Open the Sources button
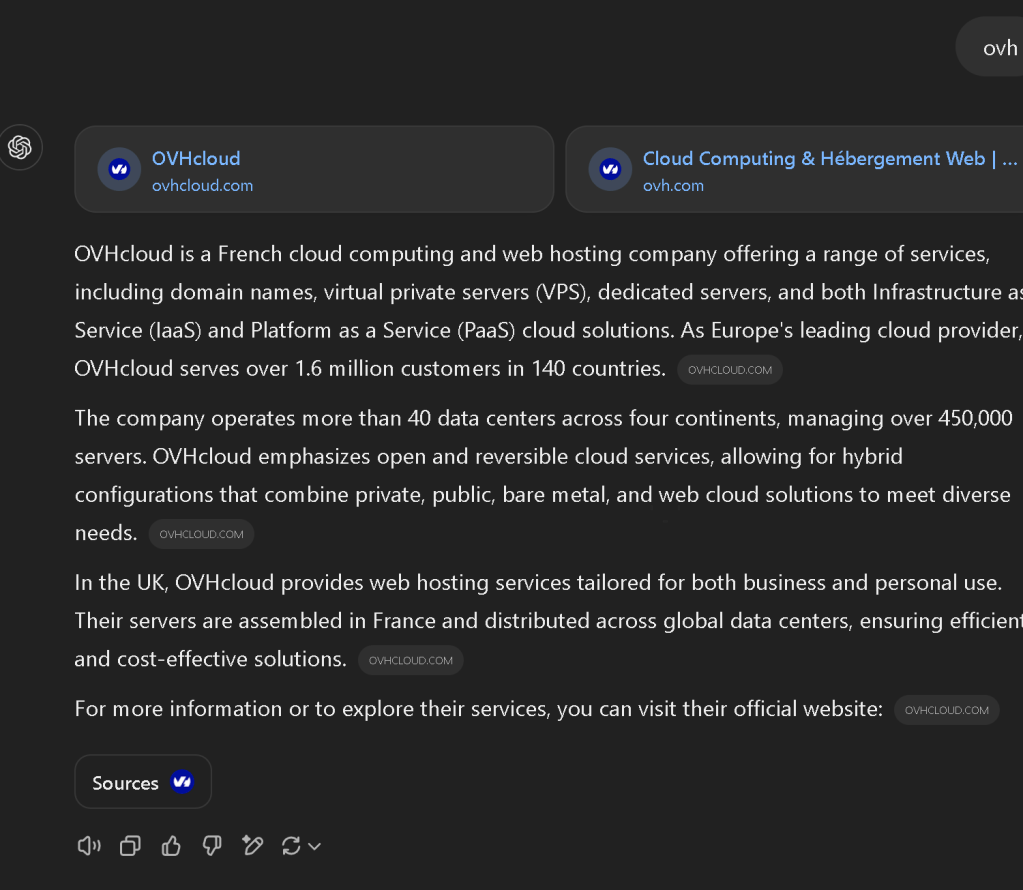This screenshot has height=890, width=1023. click(x=143, y=782)
